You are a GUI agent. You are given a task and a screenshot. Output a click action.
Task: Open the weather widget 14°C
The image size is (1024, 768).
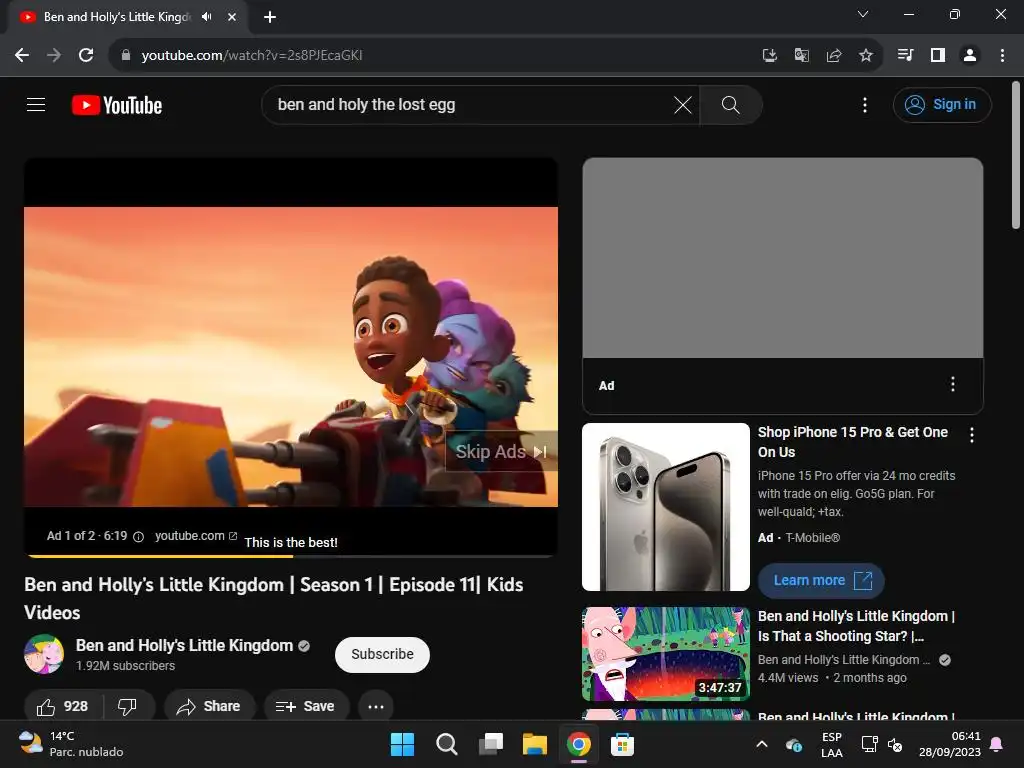(x=71, y=744)
